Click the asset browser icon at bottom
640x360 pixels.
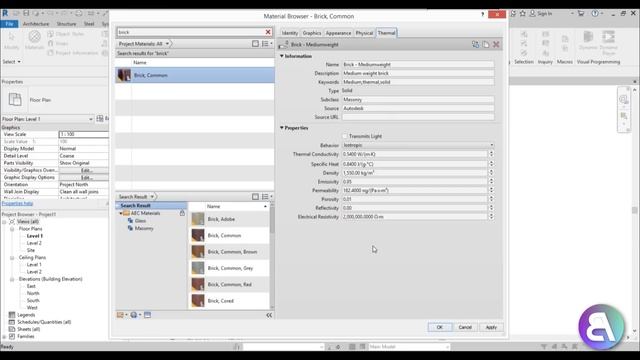[147, 315]
